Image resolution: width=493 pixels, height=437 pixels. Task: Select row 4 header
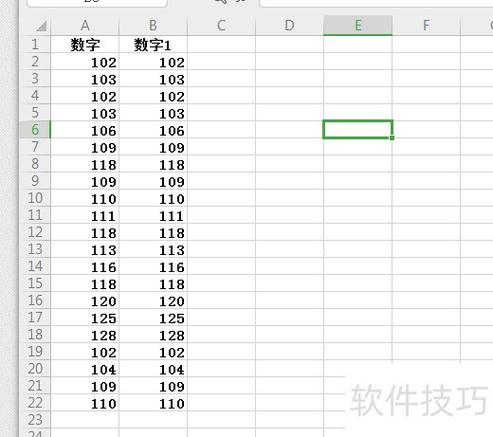35,95
